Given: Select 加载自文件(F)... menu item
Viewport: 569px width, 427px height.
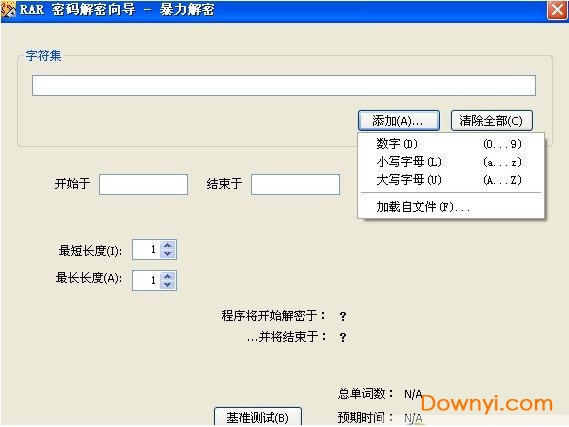Looking at the screenshot, I should coord(450,207).
